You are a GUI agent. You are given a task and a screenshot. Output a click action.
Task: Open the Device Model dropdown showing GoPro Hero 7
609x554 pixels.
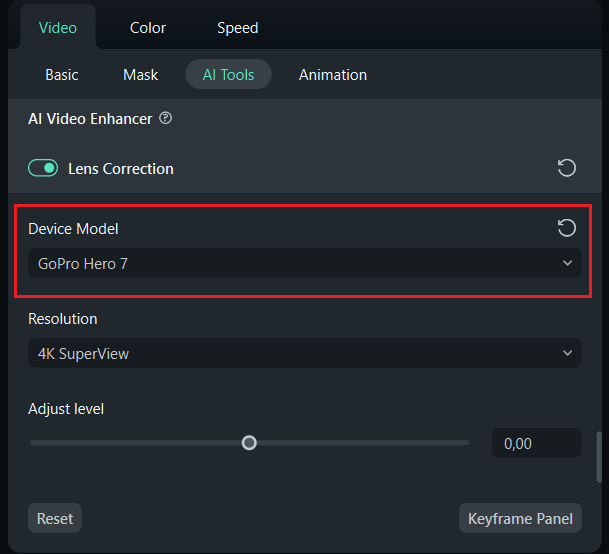(304, 263)
